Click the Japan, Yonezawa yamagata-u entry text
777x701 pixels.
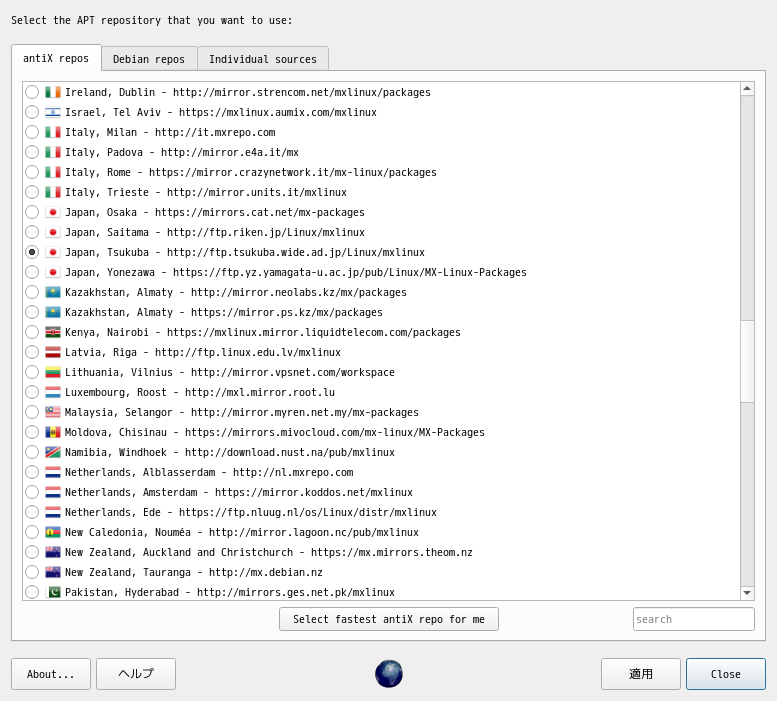(295, 272)
